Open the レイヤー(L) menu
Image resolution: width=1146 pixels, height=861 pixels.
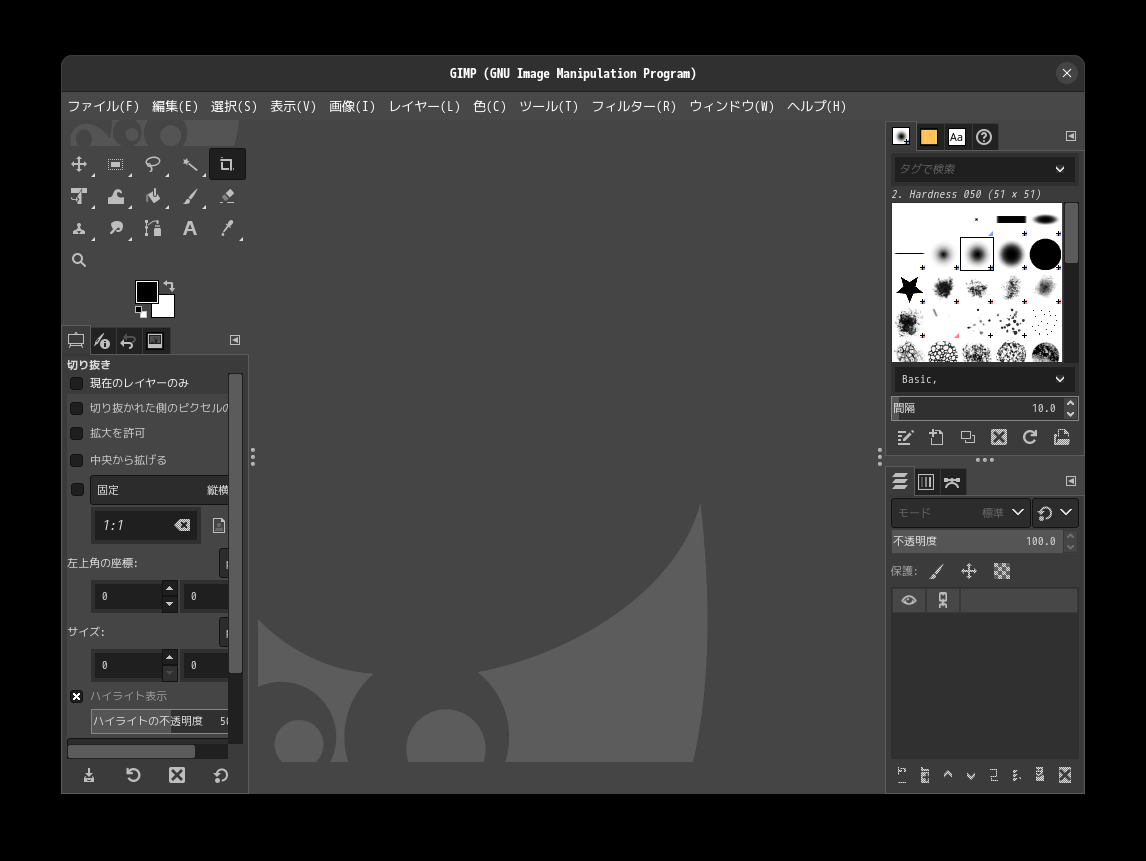(x=424, y=106)
